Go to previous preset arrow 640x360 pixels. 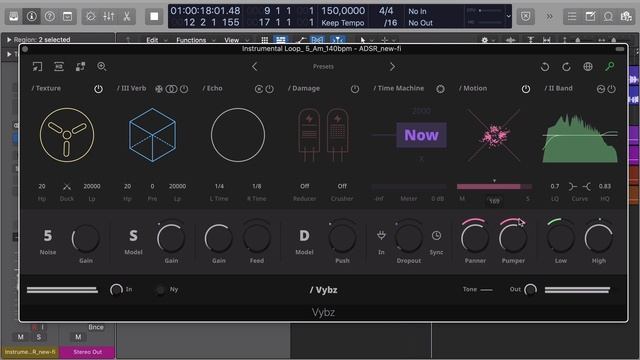[255, 67]
